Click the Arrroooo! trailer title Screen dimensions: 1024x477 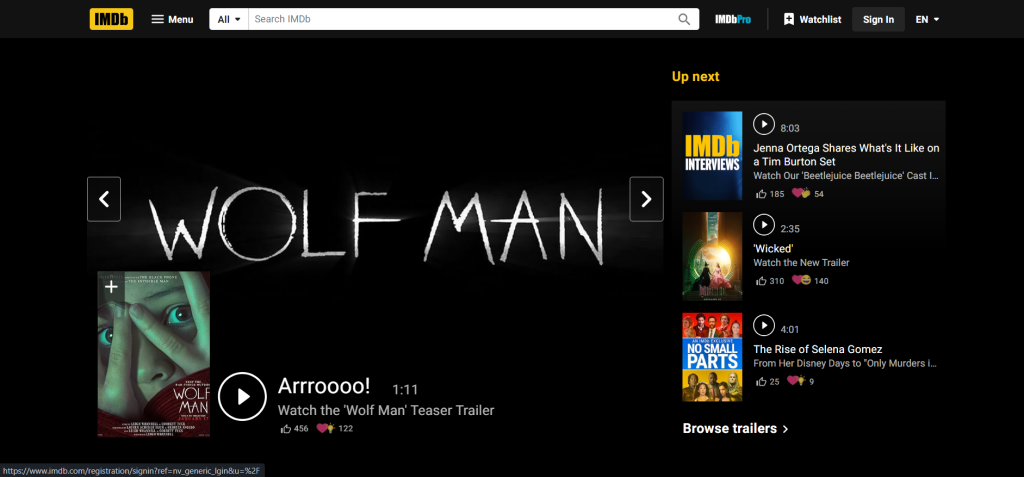(x=324, y=386)
